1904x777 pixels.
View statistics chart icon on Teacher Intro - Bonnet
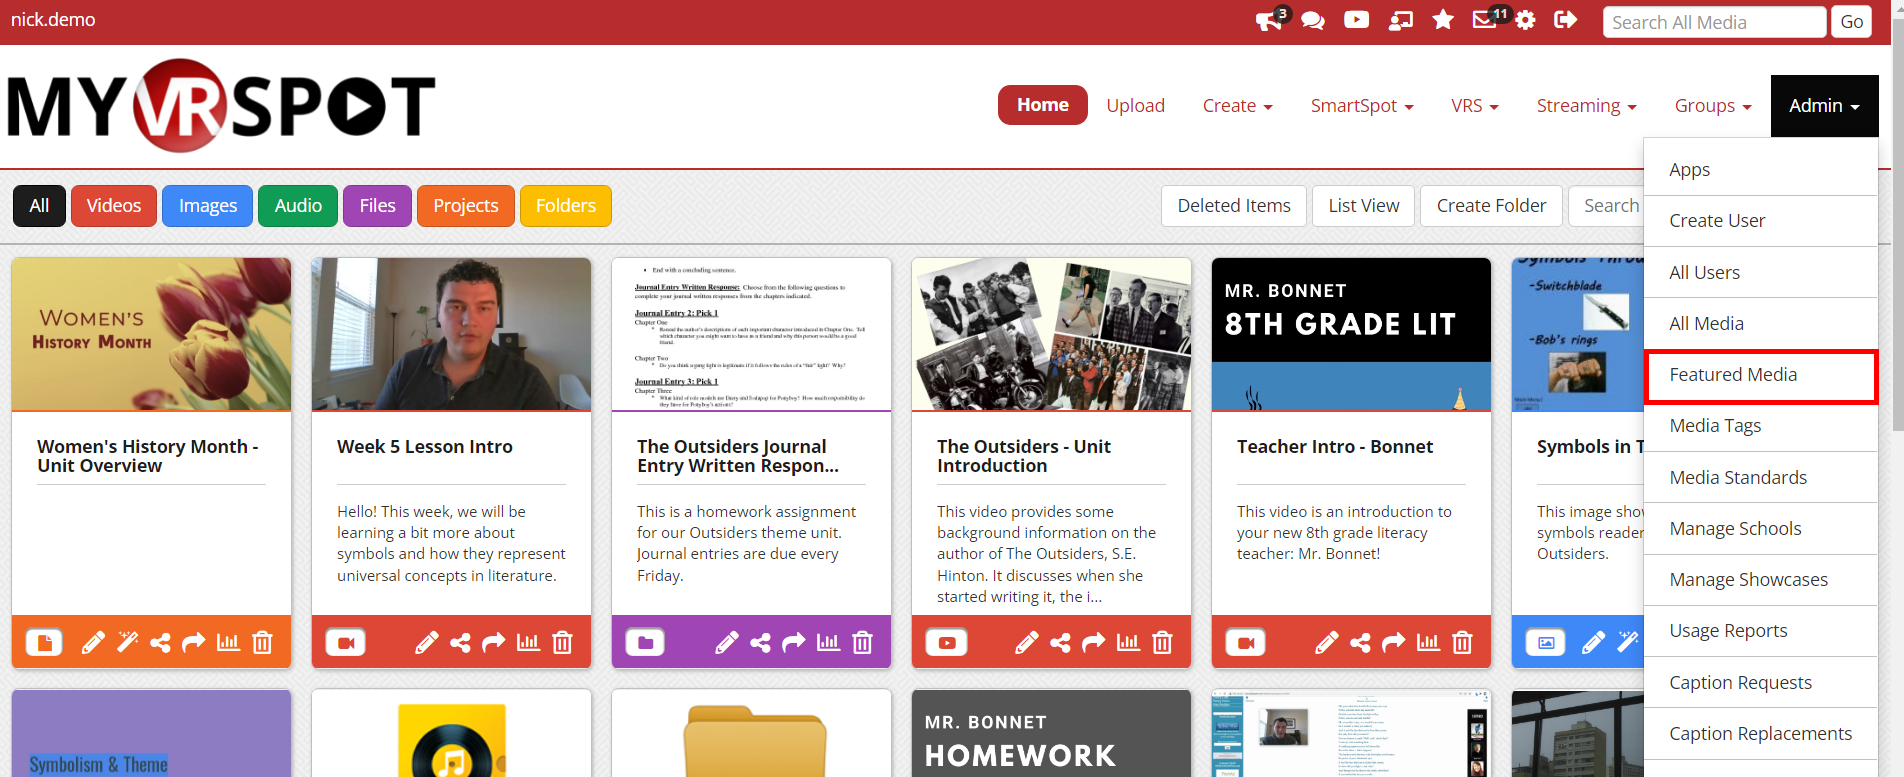coord(1428,642)
